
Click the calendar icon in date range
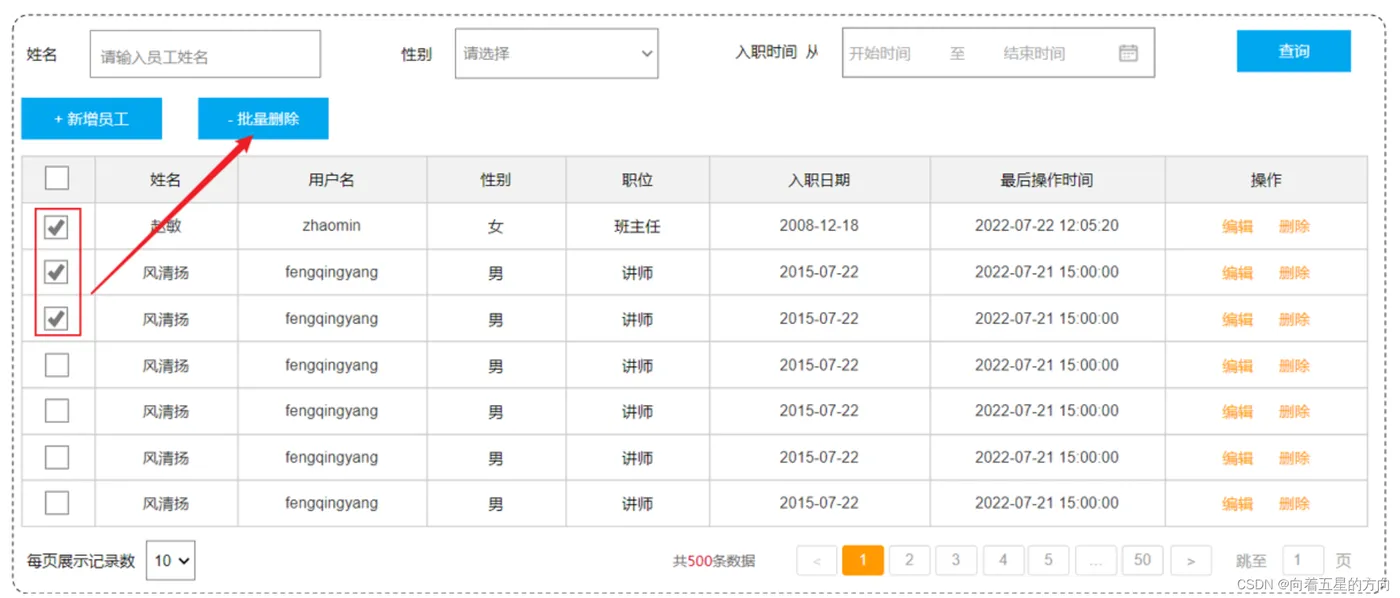(x=1128, y=53)
